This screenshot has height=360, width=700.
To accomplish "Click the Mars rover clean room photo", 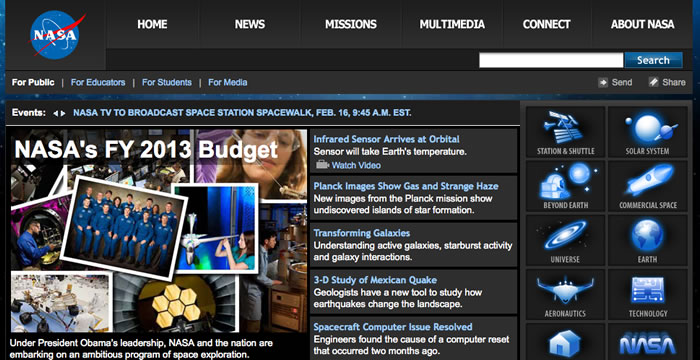I will point(61,302).
